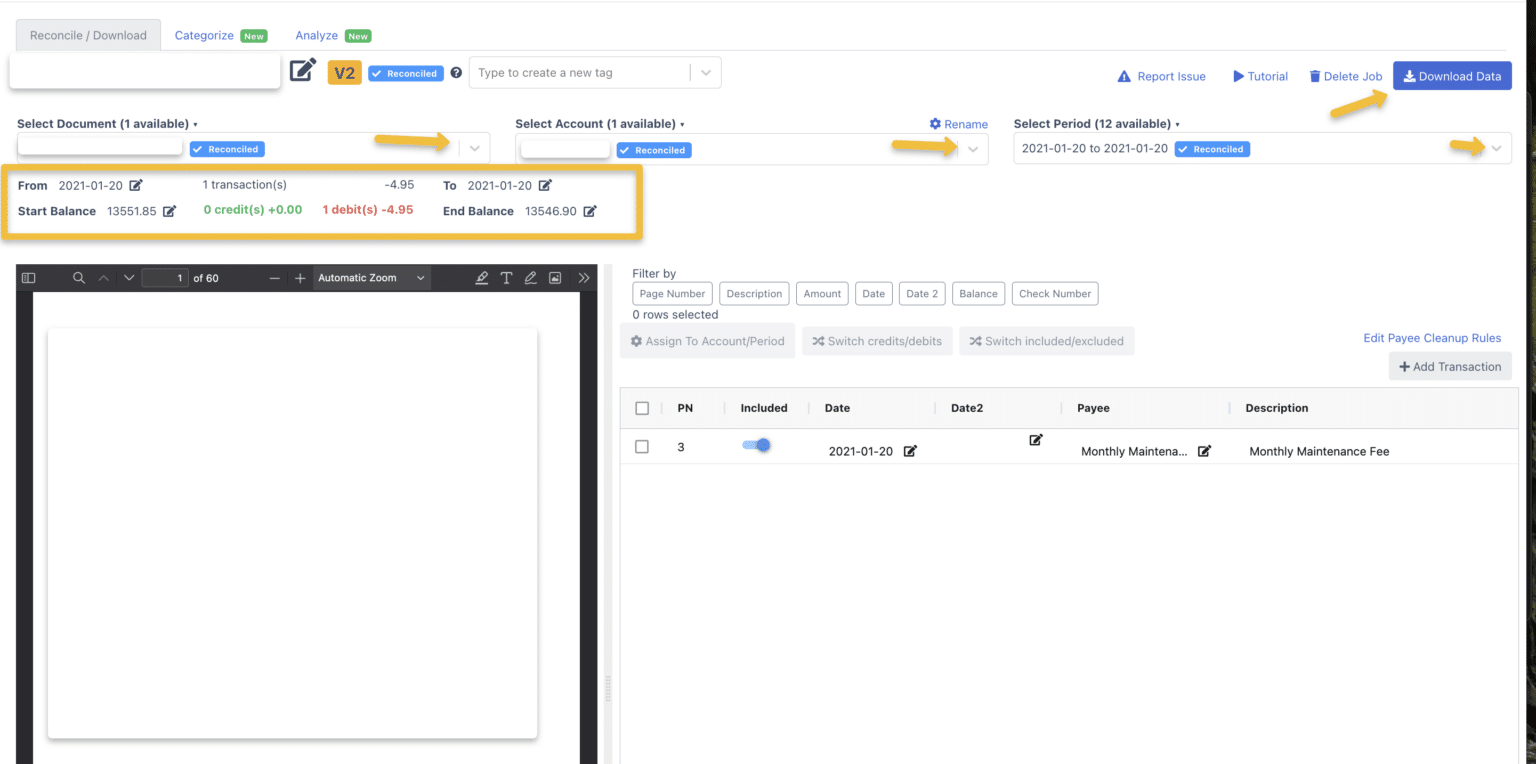This screenshot has height=764, width=1536.
Task: Select the Text tool in the PDF toolbar
Action: pyautogui.click(x=506, y=277)
